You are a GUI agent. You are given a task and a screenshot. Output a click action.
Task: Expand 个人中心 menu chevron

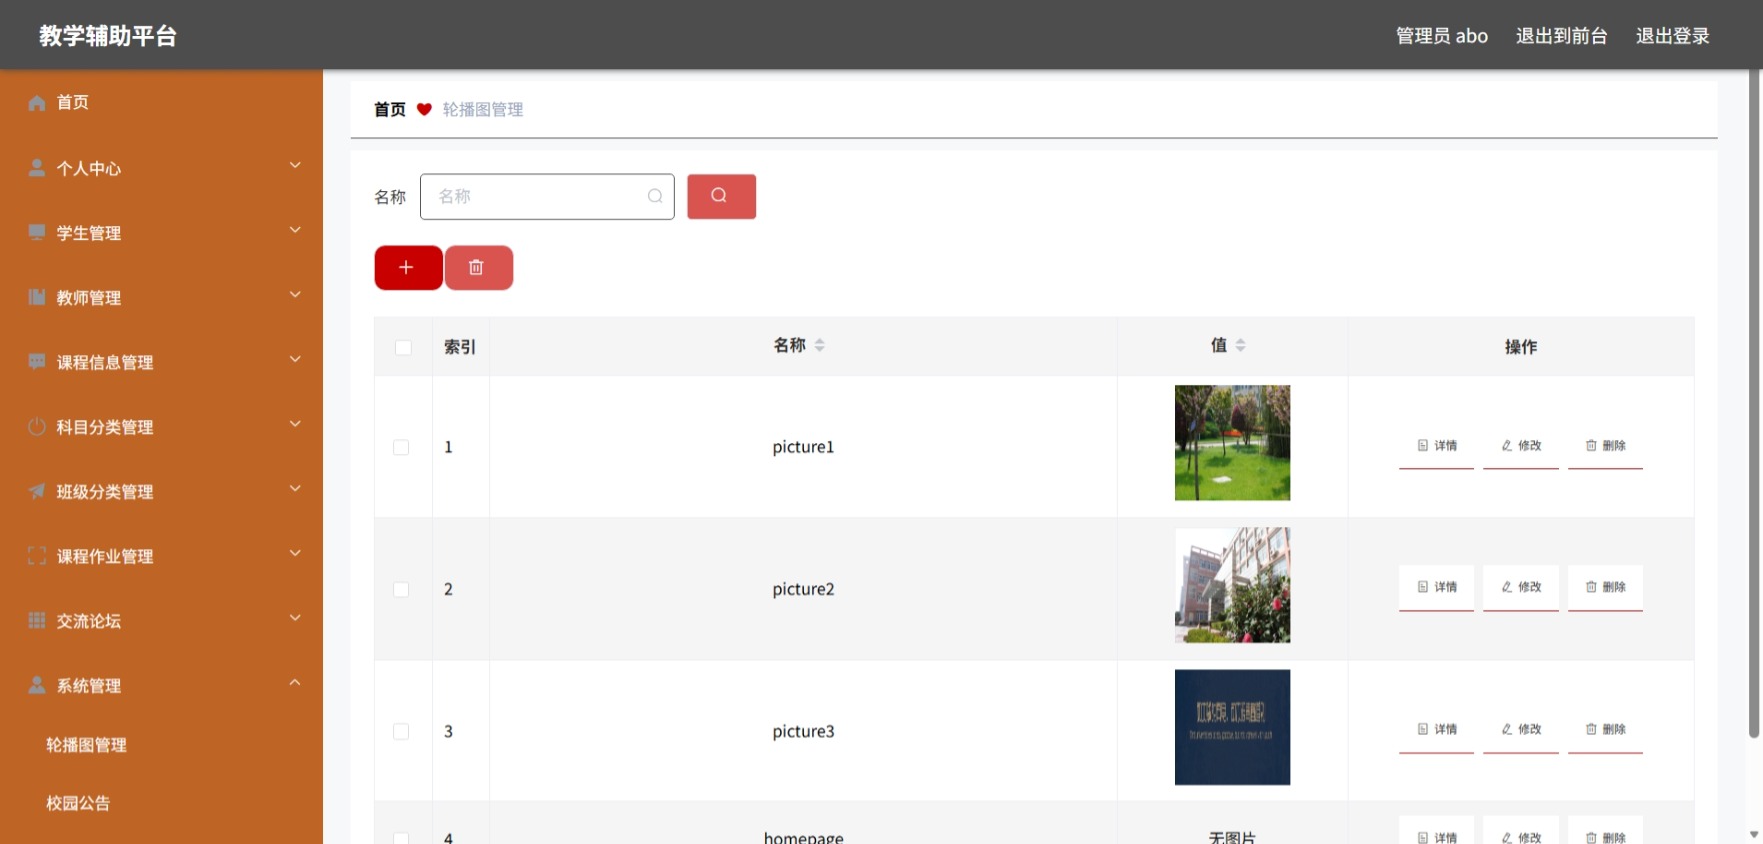point(295,165)
